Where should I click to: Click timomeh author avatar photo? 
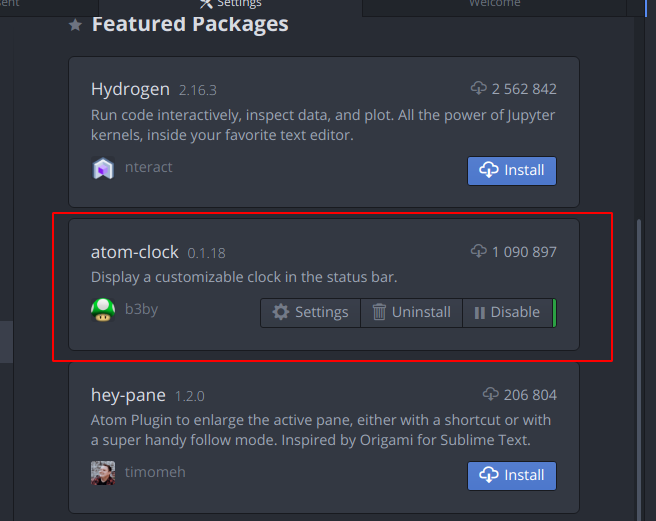tap(103, 473)
